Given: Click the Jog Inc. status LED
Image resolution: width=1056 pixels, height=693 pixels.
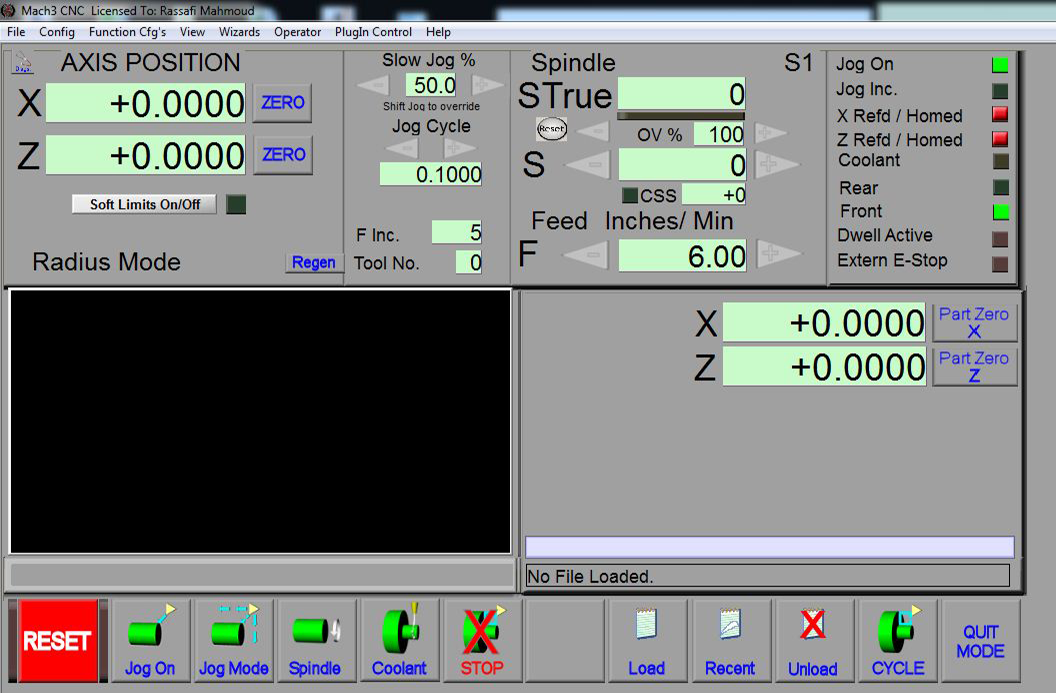Looking at the screenshot, I should [x=1000, y=90].
